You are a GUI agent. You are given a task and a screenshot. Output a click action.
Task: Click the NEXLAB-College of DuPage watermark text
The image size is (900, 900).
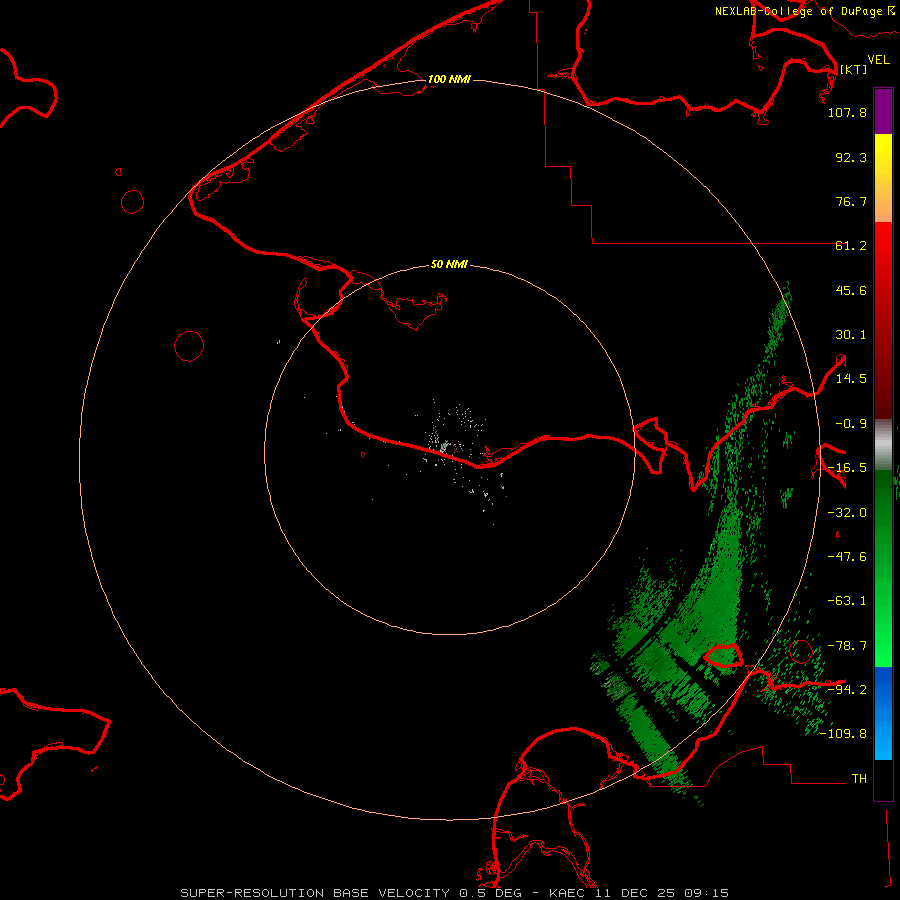(x=804, y=11)
